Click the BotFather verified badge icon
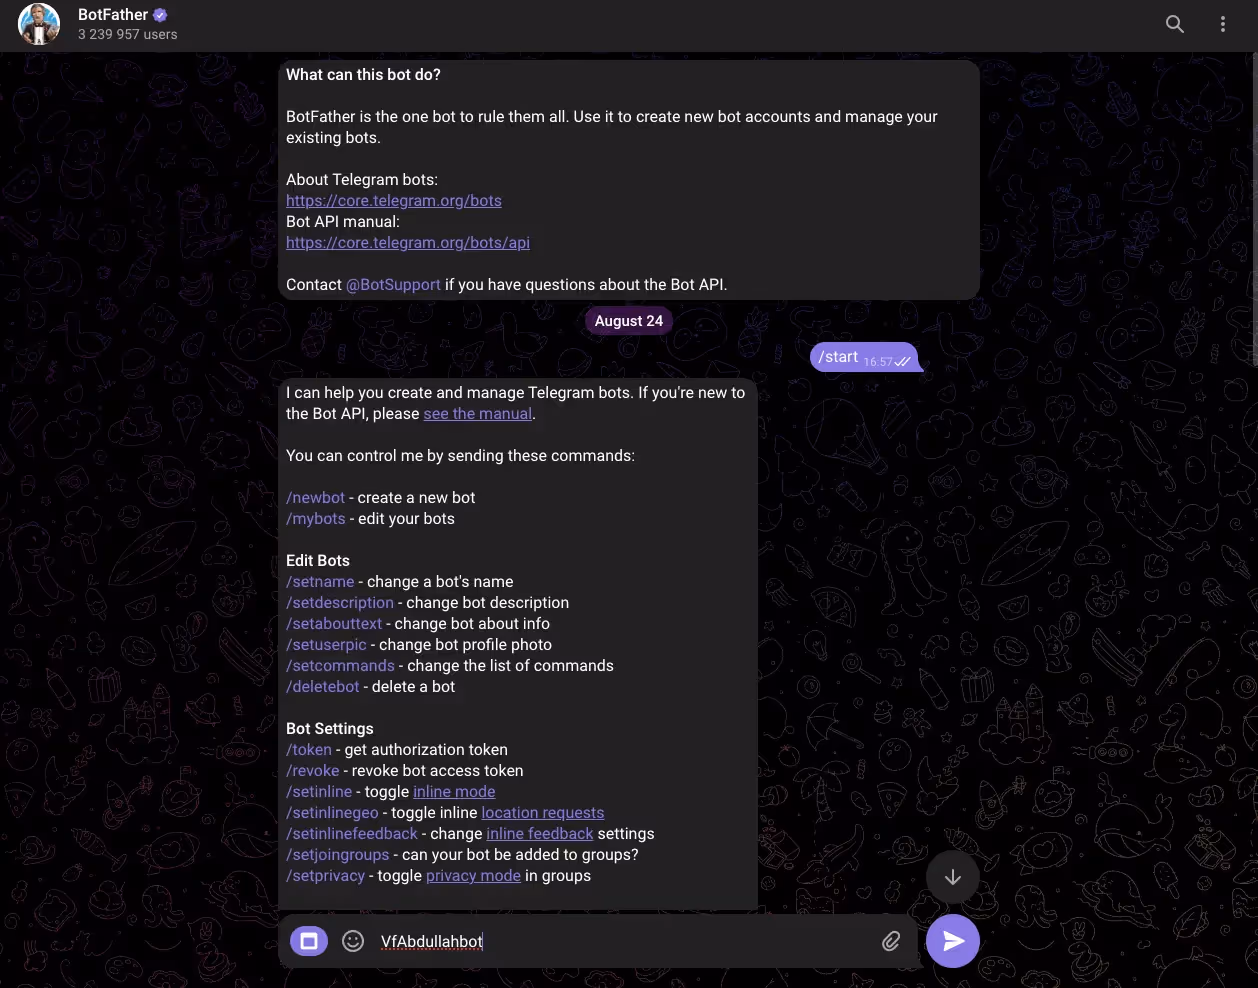1258x988 pixels. tap(161, 15)
